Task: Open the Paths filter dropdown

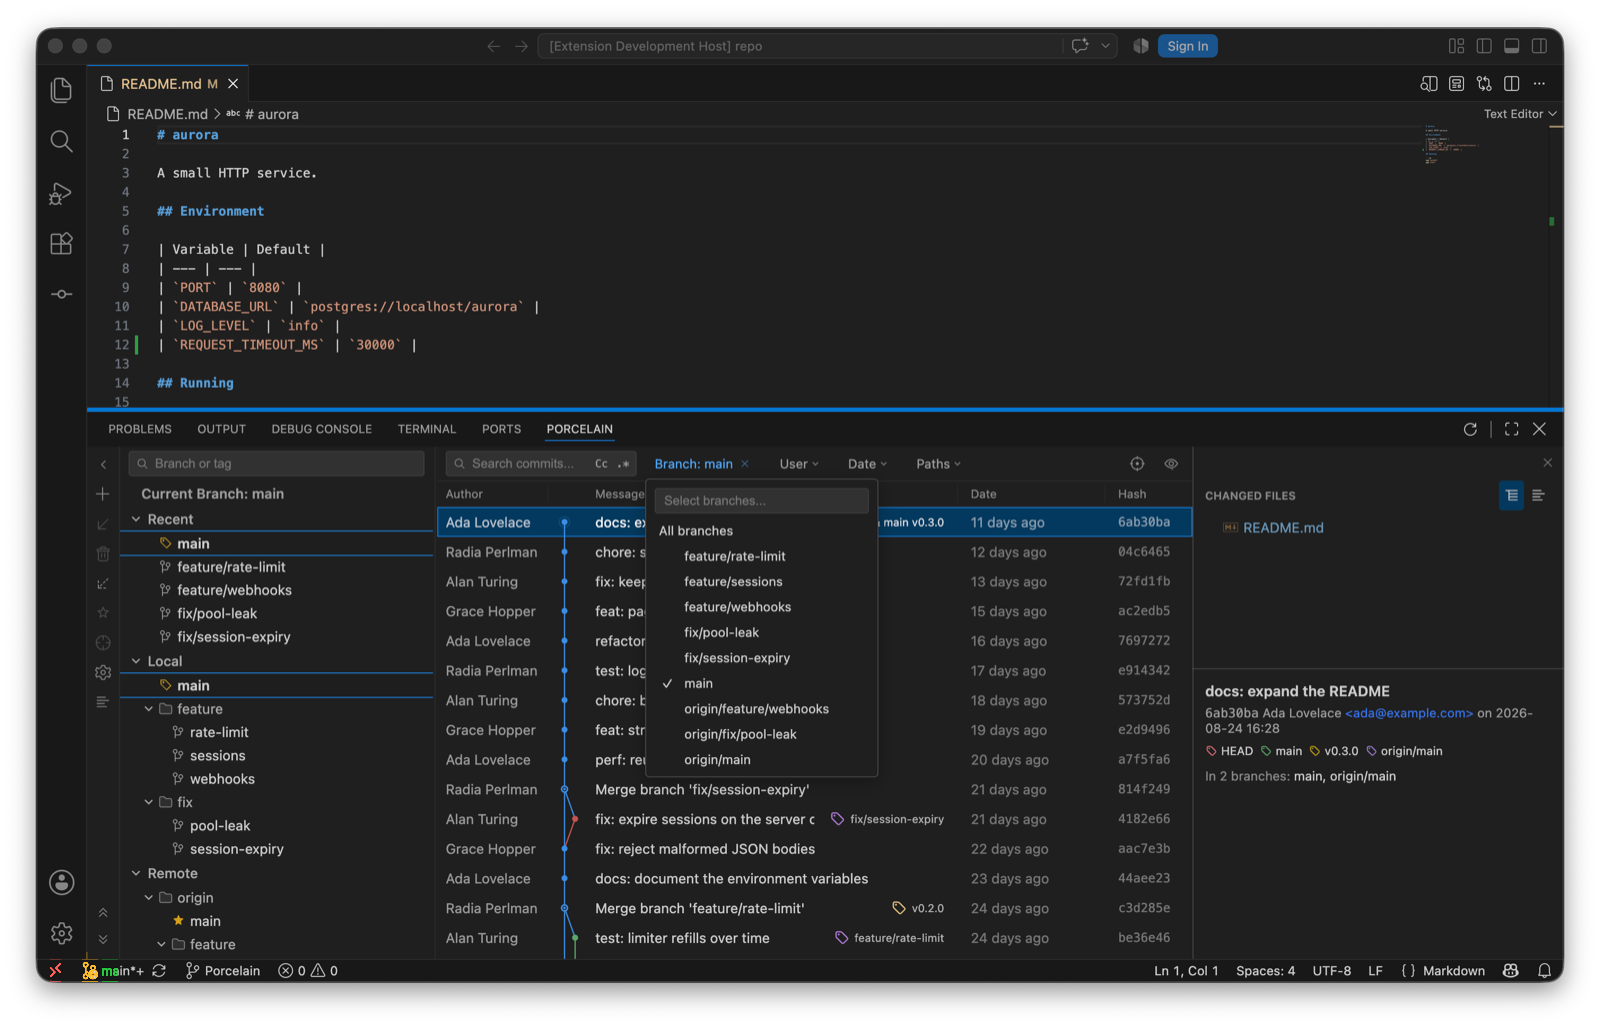Action: click(938, 464)
